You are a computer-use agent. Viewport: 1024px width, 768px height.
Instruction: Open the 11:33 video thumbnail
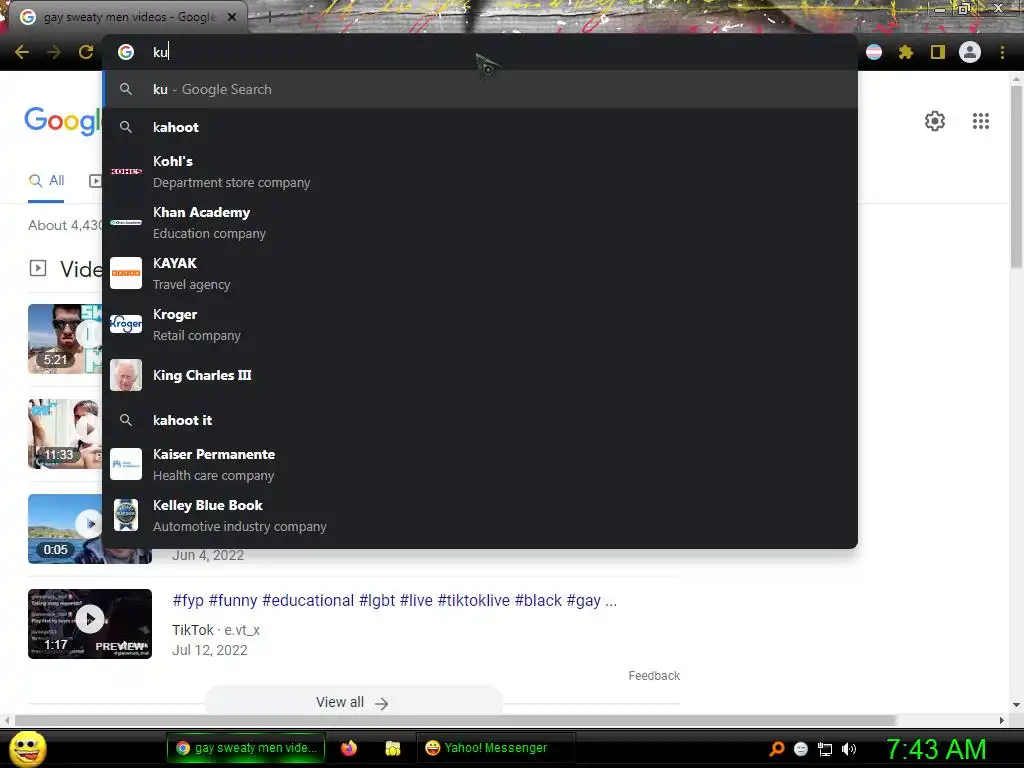click(65, 434)
